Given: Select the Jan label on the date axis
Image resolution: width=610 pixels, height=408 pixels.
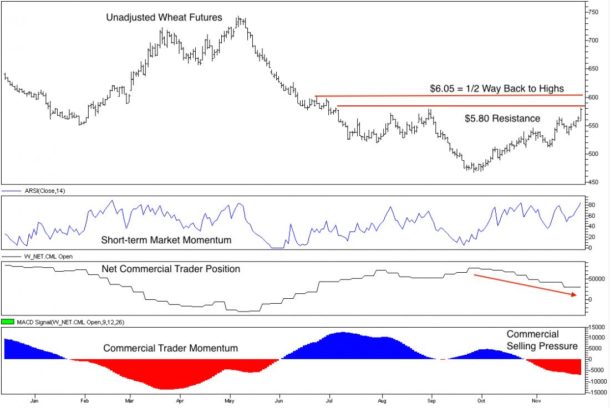Looking at the screenshot, I should (x=36, y=398).
